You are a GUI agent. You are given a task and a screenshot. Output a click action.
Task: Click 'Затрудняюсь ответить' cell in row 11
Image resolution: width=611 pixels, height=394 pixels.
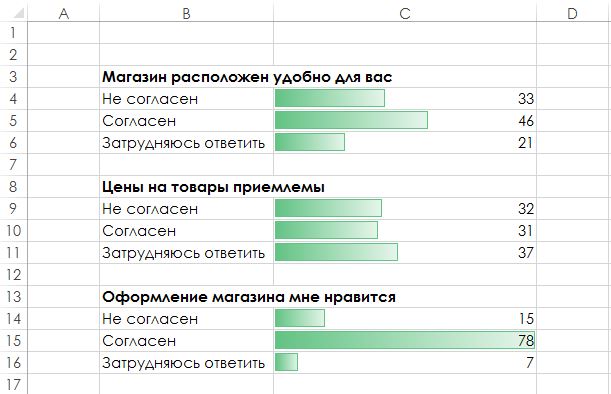186,253
